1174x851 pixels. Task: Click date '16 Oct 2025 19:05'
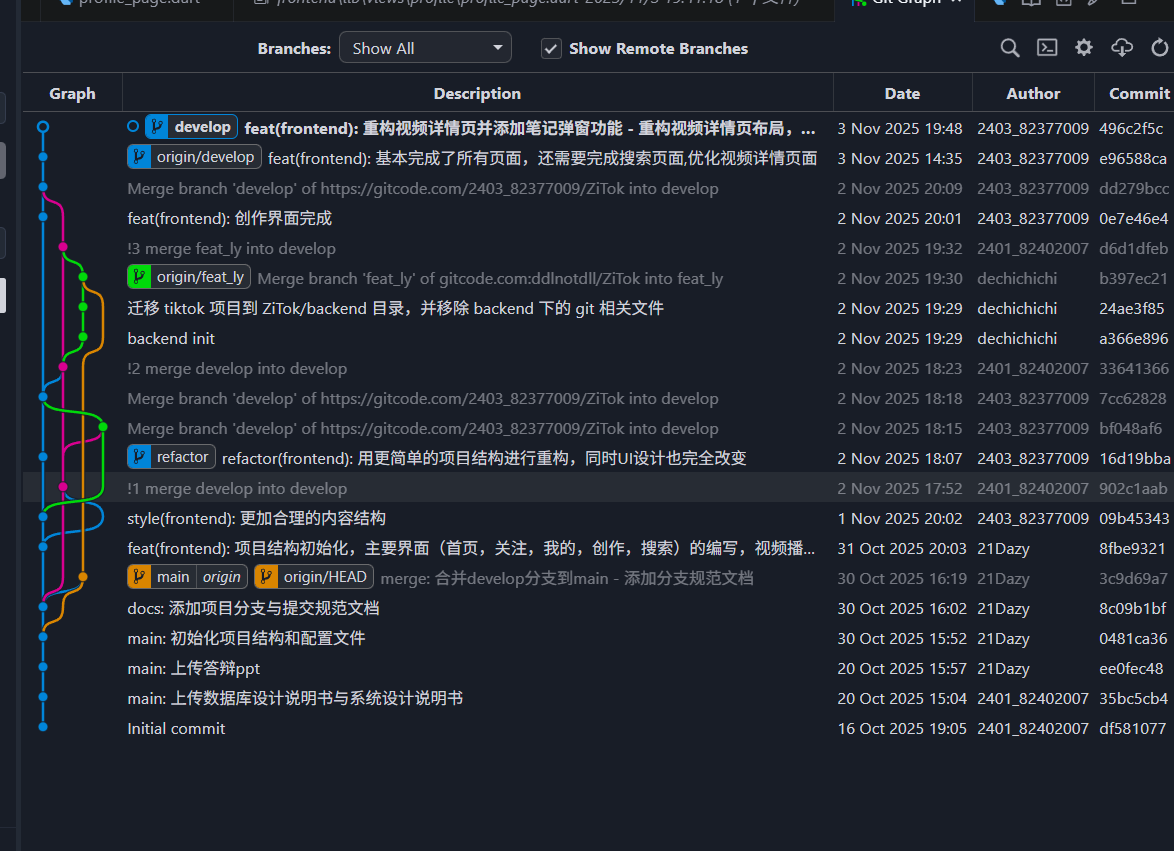pos(902,728)
